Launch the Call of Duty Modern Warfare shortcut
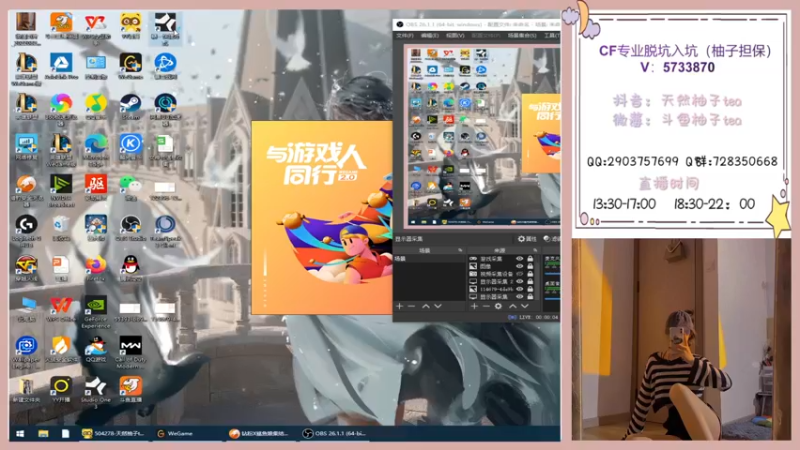Screen dimensions: 800x450 coord(130,351)
